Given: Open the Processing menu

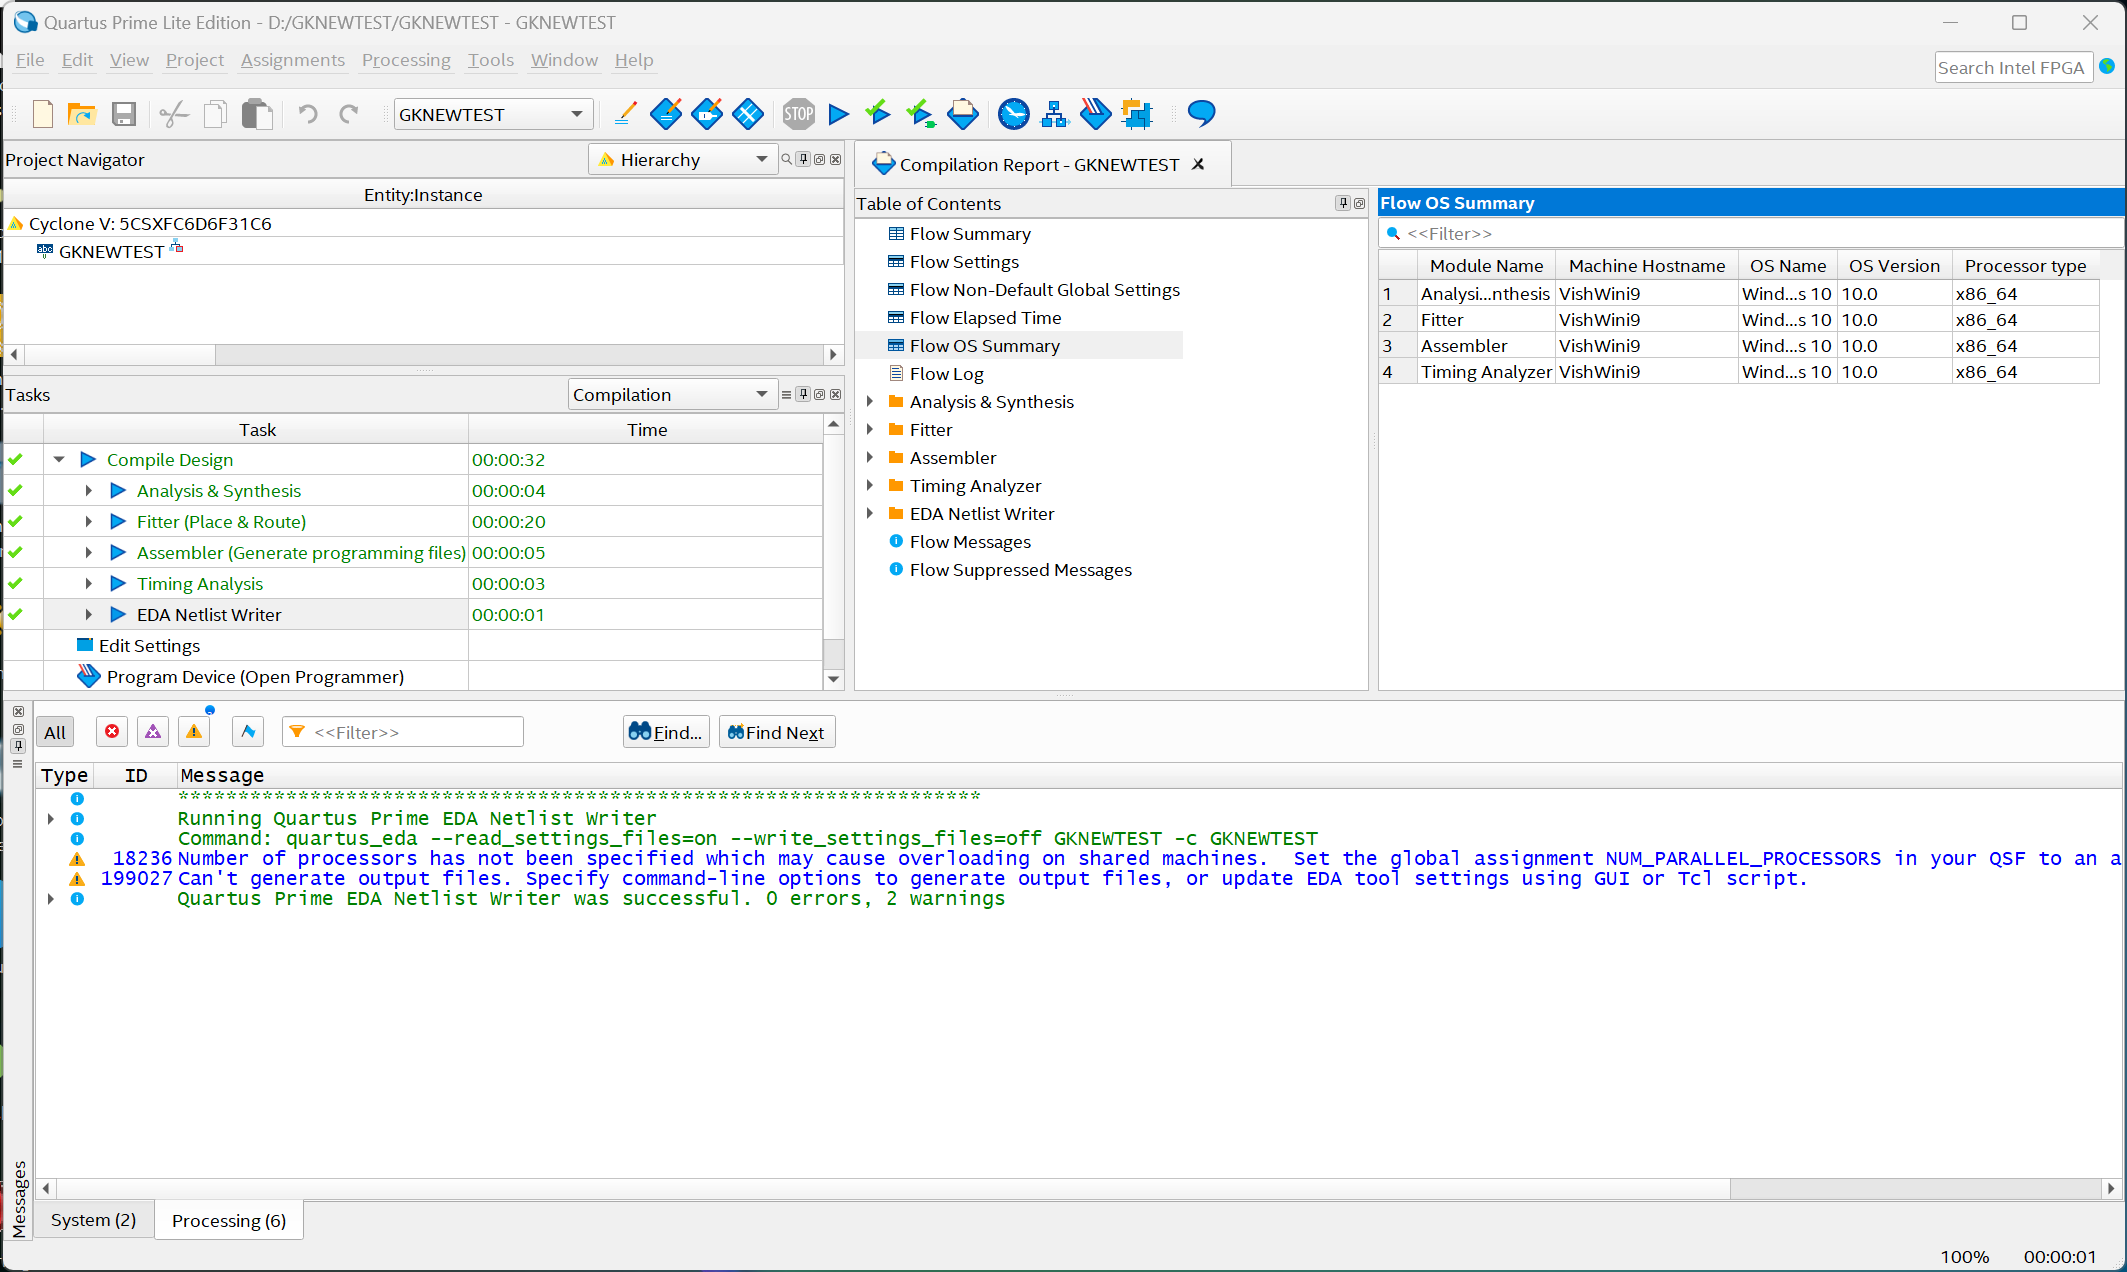Looking at the screenshot, I should [x=406, y=60].
